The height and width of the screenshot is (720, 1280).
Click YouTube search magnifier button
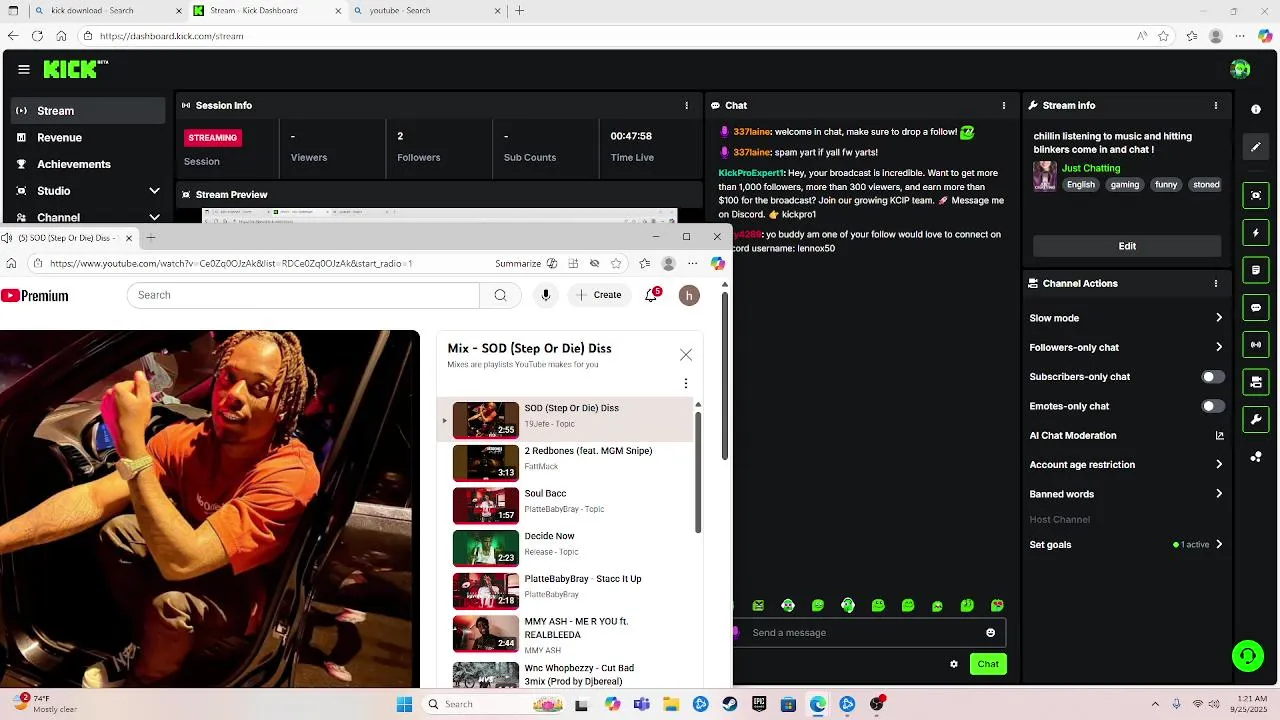[500, 295]
